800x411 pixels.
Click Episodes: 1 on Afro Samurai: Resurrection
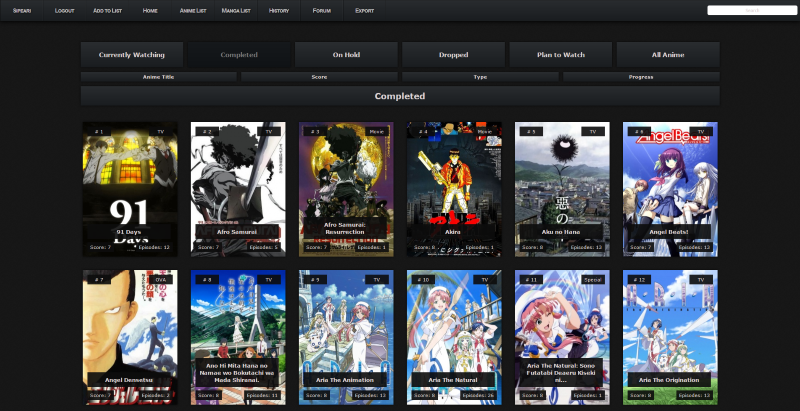[371, 247]
